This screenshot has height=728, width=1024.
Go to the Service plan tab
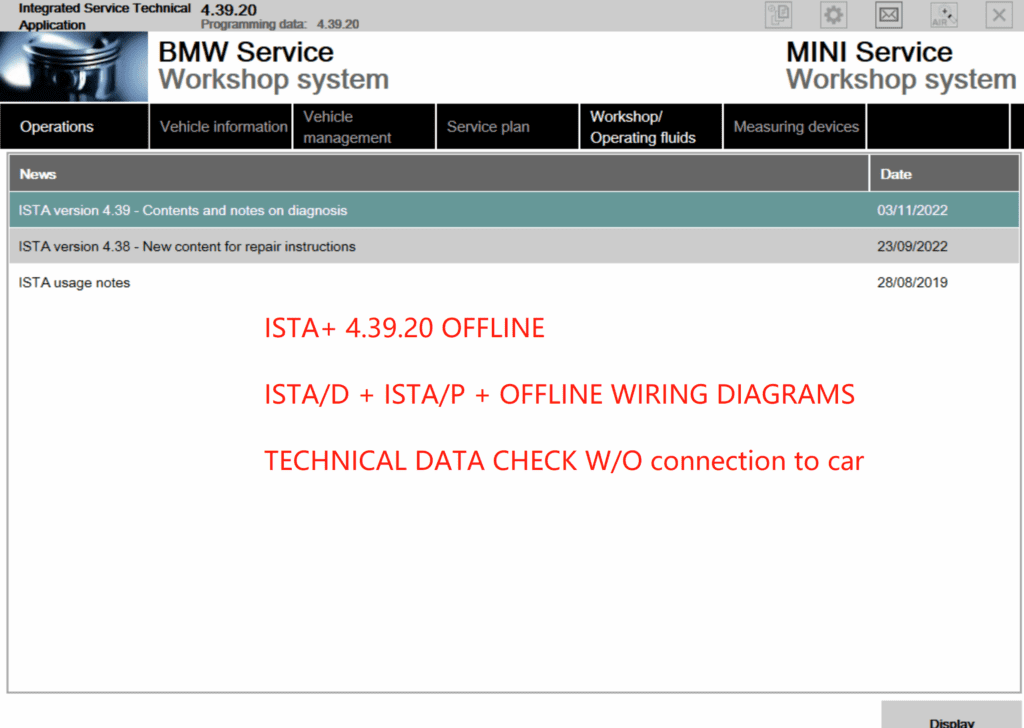(507, 127)
